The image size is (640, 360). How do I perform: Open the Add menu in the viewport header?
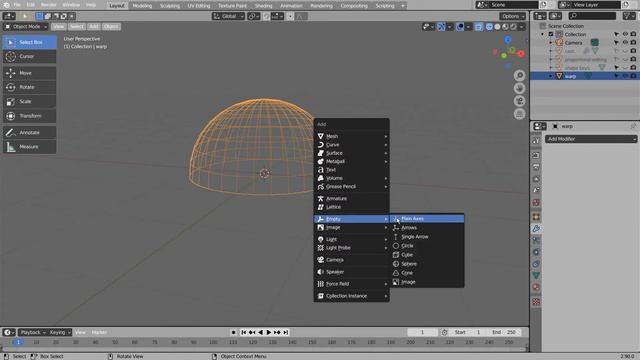coord(93,27)
